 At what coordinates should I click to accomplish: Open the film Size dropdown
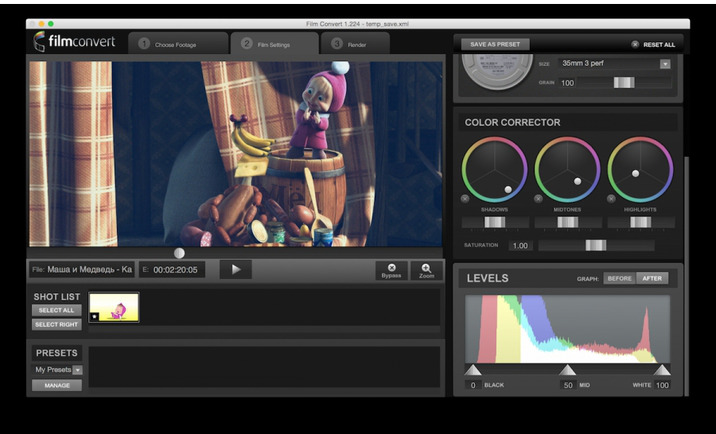click(x=665, y=64)
